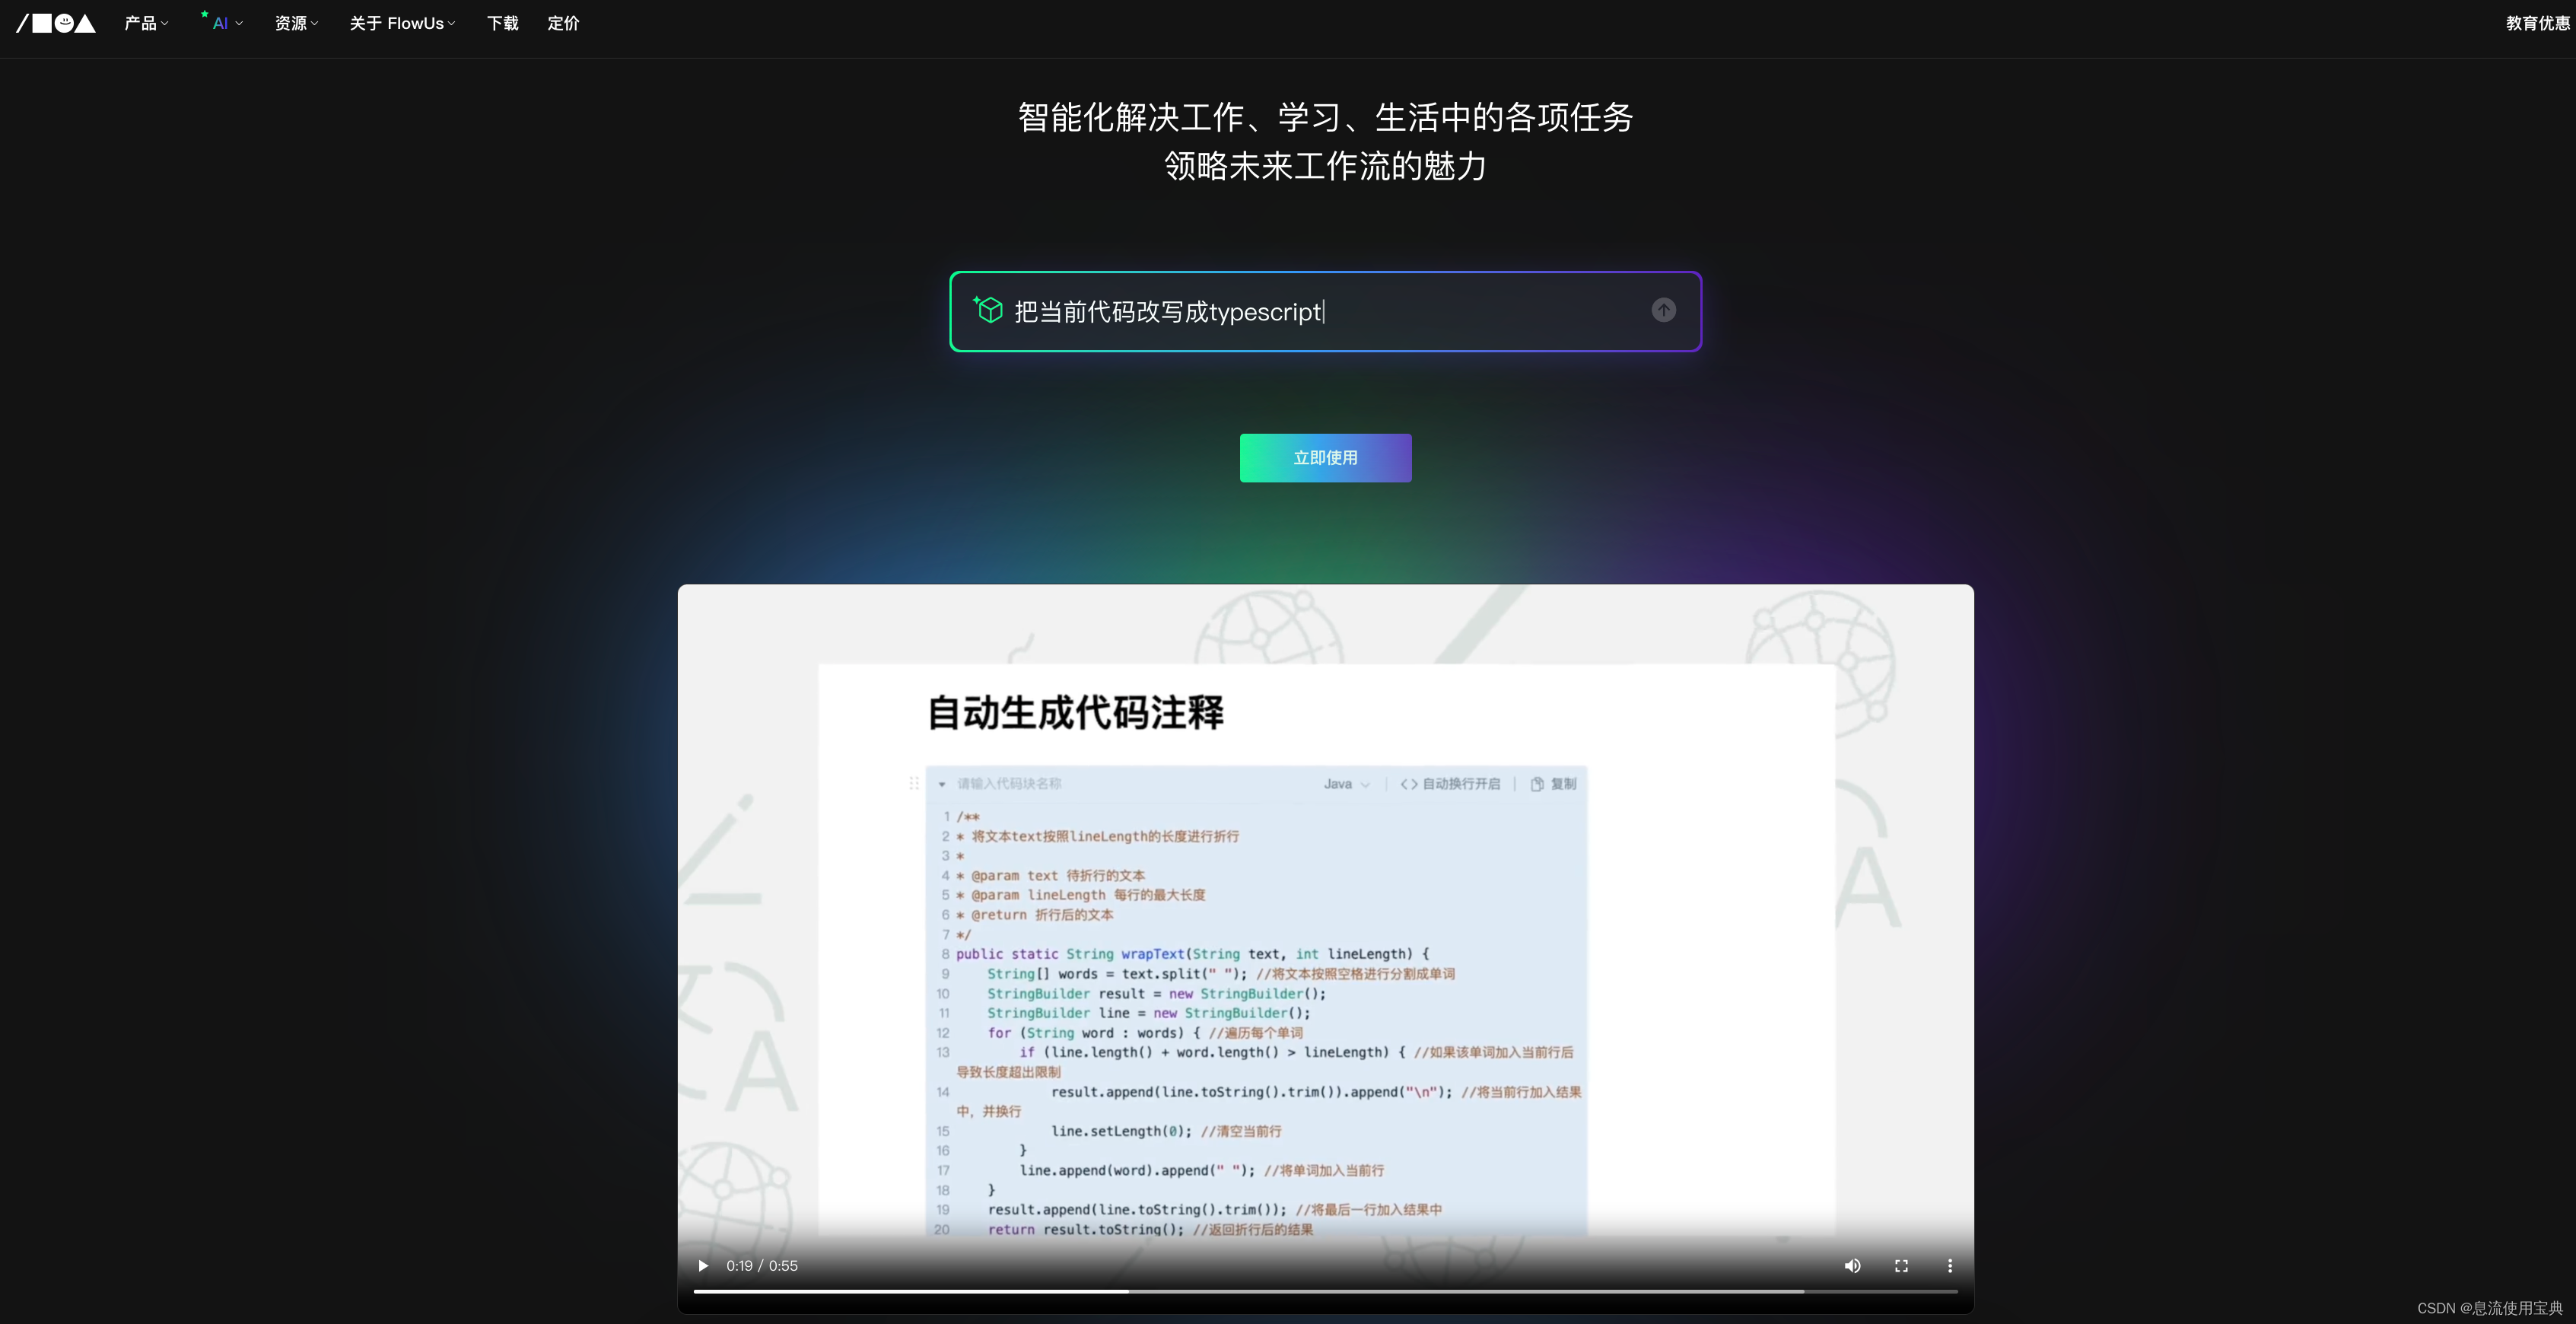The height and width of the screenshot is (1324, 2576).
Task: Collapse the code block with the triangle
Action: point(943,784)
